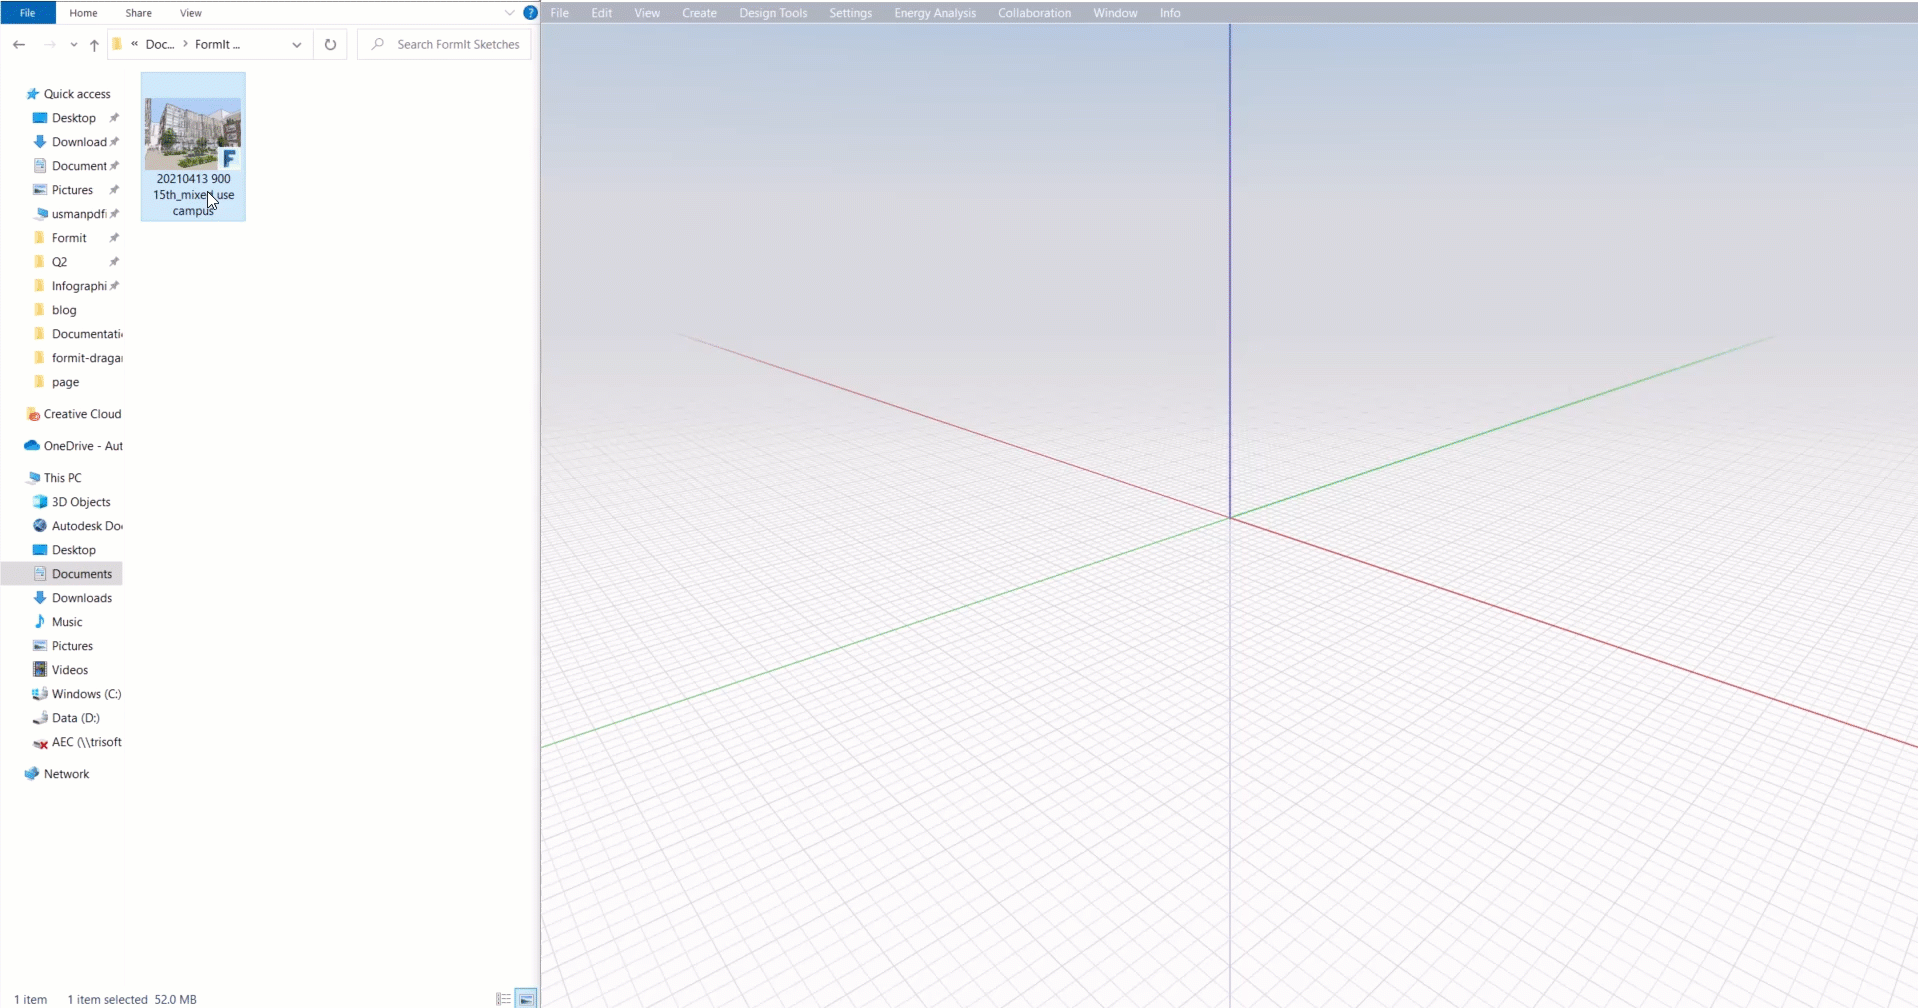
Task: Switch to the Explorer View tab
Action: click(x=190, y=13)
